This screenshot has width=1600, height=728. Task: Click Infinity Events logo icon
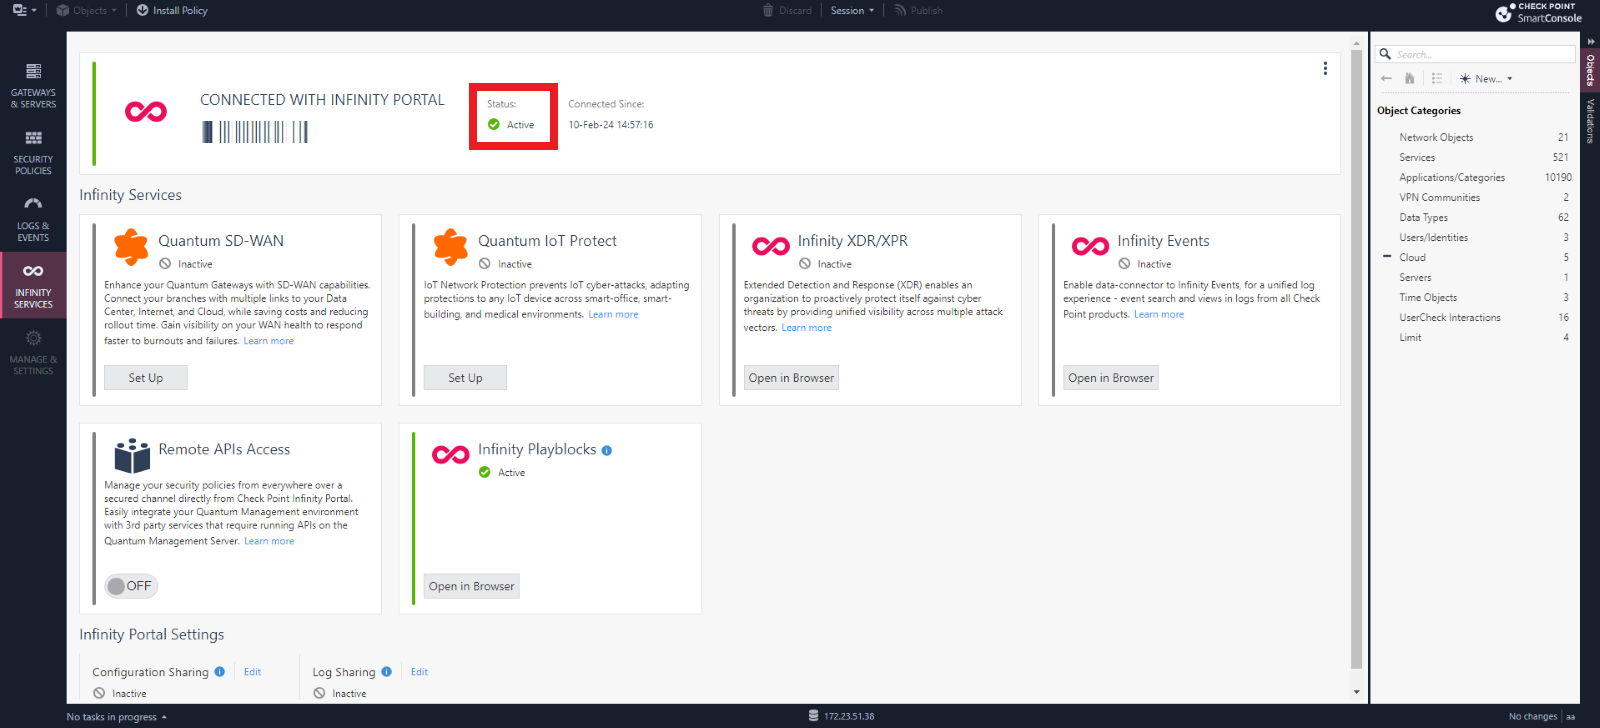point(1090,246)
